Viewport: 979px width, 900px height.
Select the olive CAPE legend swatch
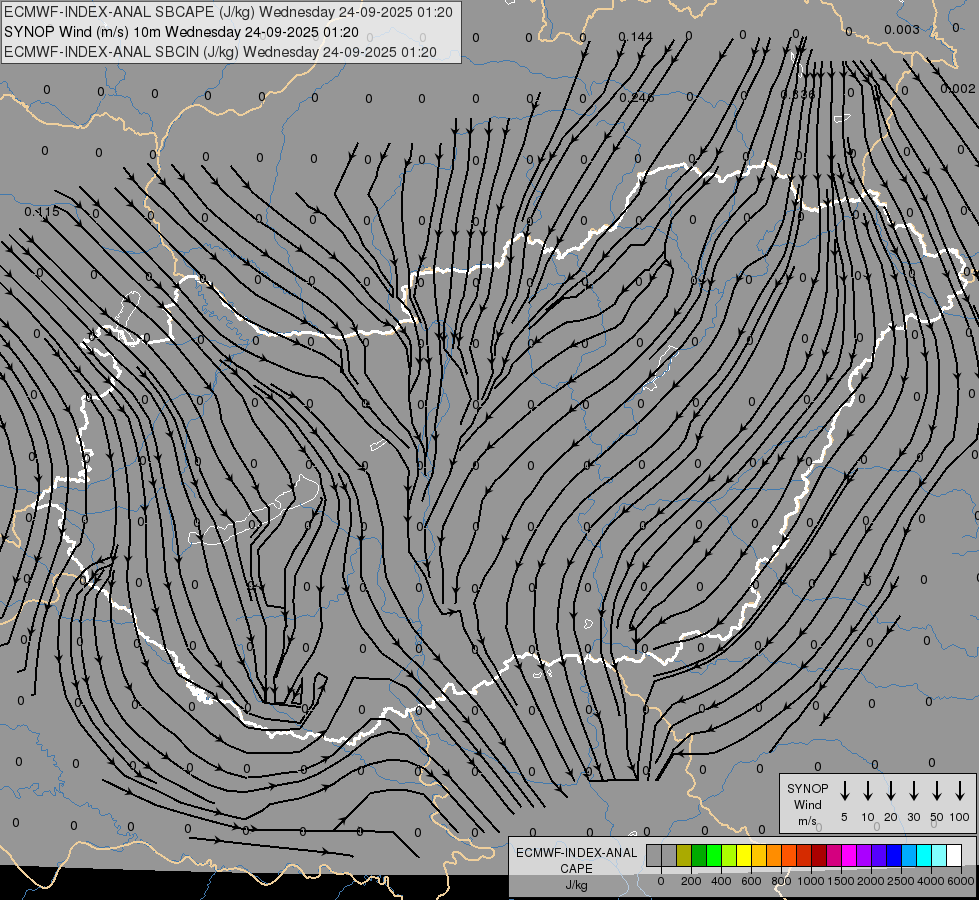(684, 855)
